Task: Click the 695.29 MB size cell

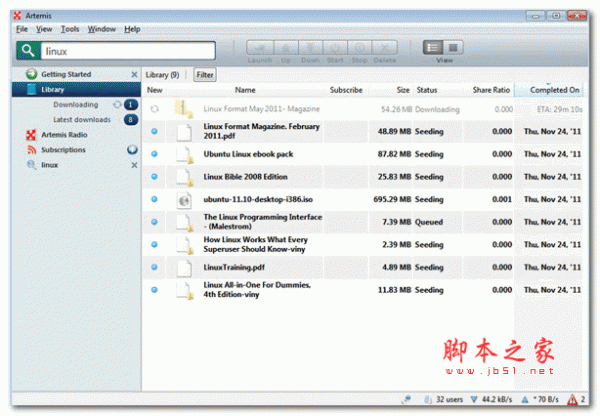Action: [x=392, y=199]
